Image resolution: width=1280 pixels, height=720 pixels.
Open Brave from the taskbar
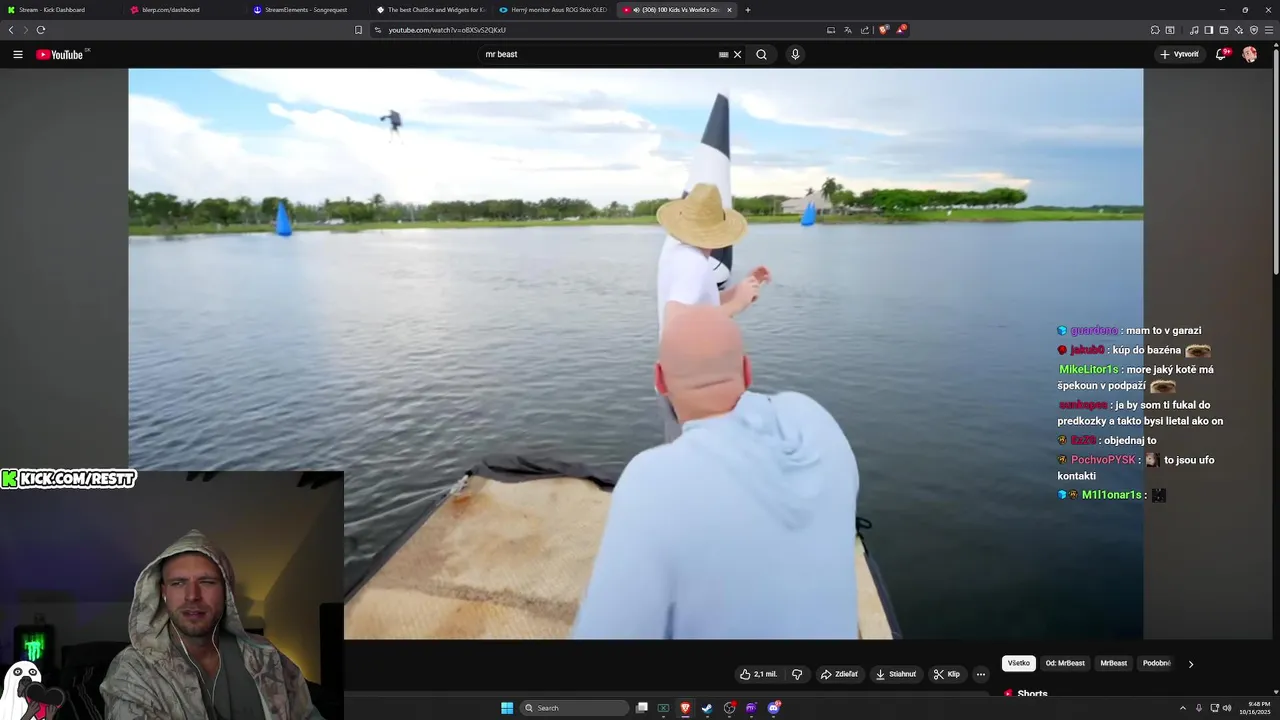[685, 708]
